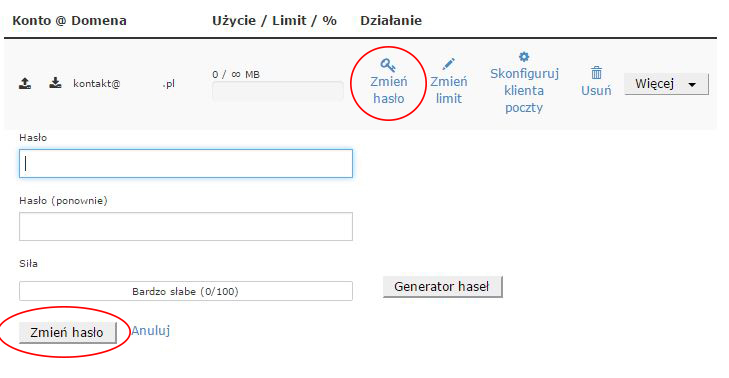Open the Zmień hasło action link
Viewport: 729px width, 378px height.
388,90
